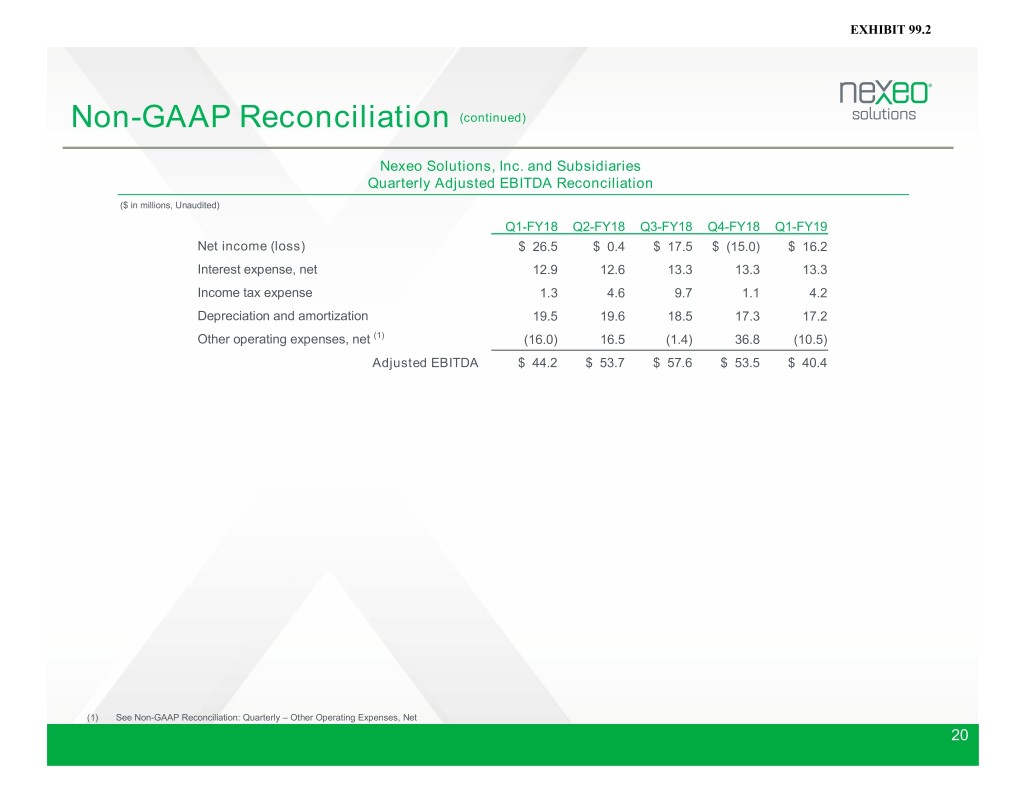Click the Q1-FY19 column header
The width and height of the screenshot is (1024, 791).
[801, 227]
